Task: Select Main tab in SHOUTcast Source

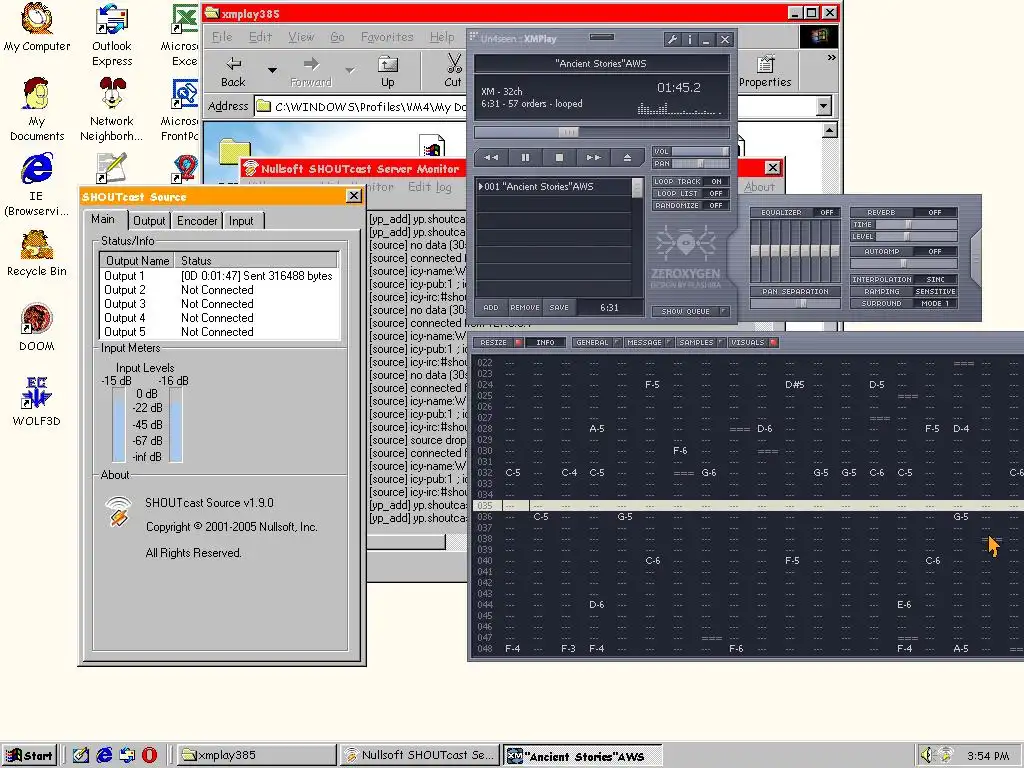Action: [103, 219]
